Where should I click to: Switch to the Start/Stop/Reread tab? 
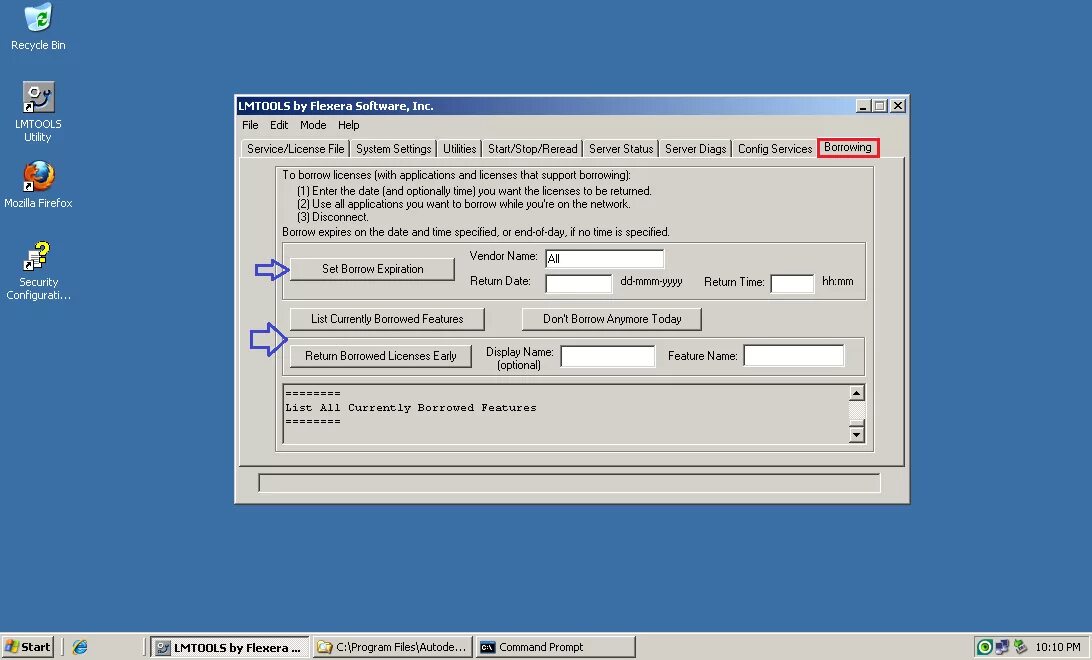click(533, 149)
